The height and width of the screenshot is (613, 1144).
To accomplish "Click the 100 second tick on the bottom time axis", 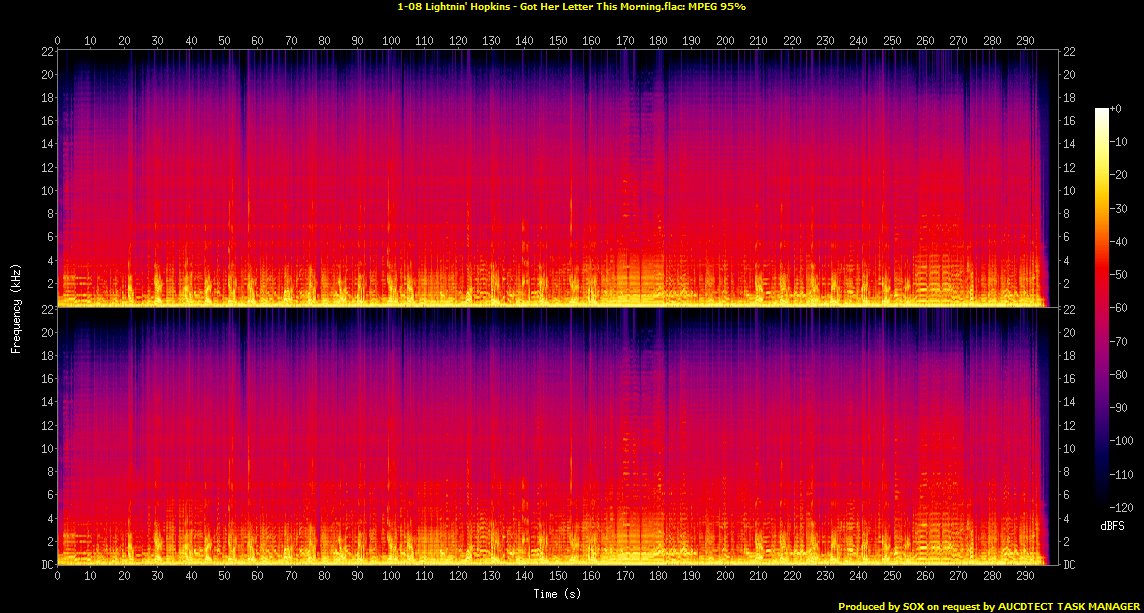I will (x=391, y=577).
